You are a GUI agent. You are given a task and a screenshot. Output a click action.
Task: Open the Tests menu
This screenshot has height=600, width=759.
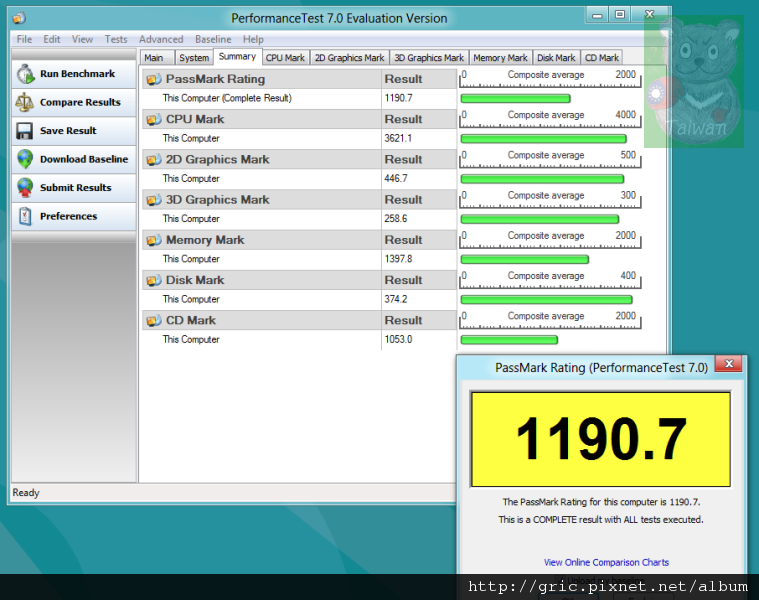click(116, 39)
